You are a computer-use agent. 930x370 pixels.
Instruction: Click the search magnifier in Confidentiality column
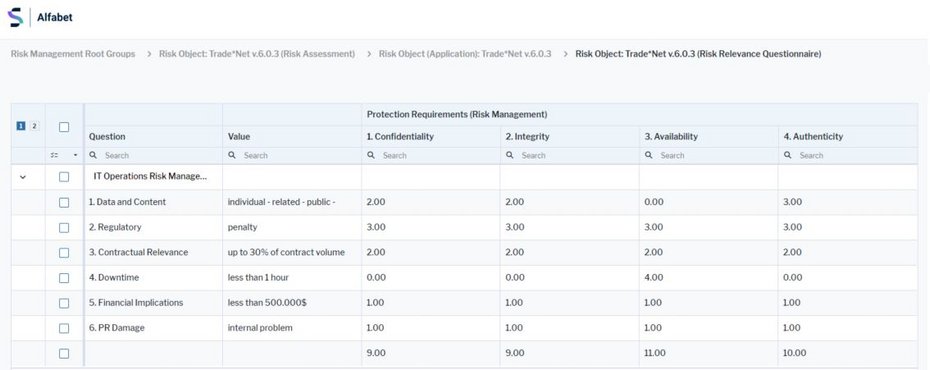coord(371,155)
